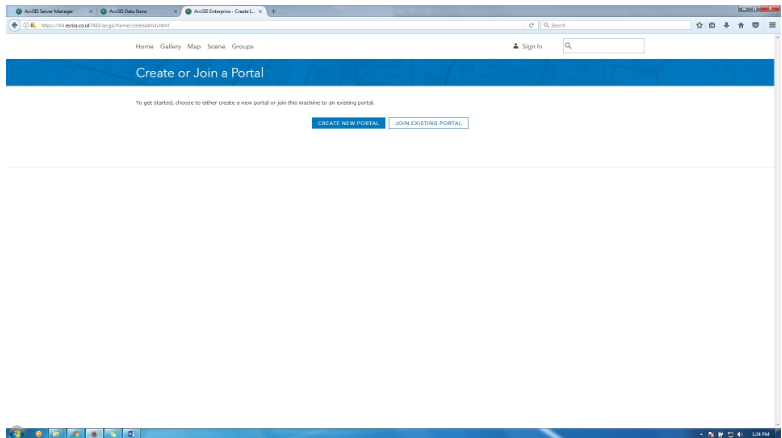Open Word from the taskbar
The width and height of the screenshot is (782, 438).
(x=131, y=434)
